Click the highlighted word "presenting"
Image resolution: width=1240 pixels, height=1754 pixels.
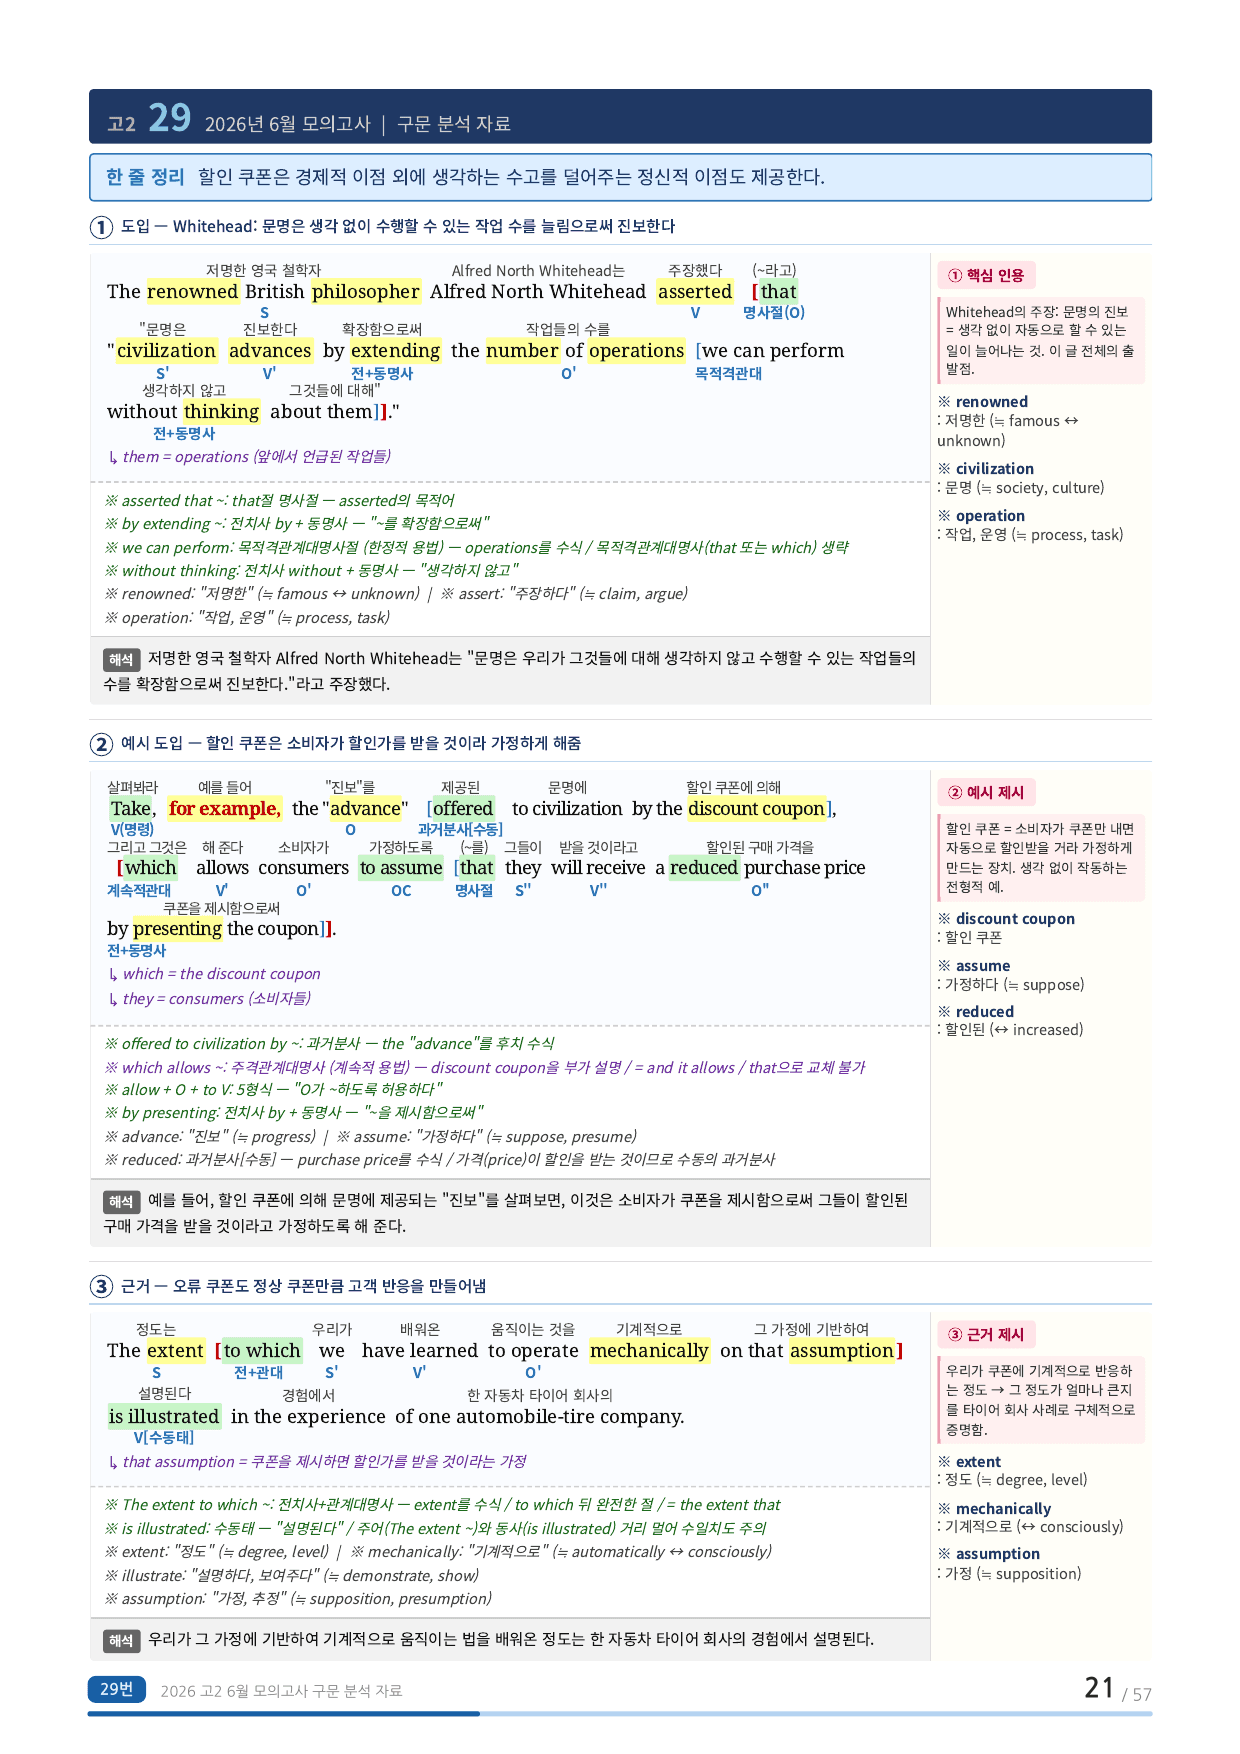(178, 928)
